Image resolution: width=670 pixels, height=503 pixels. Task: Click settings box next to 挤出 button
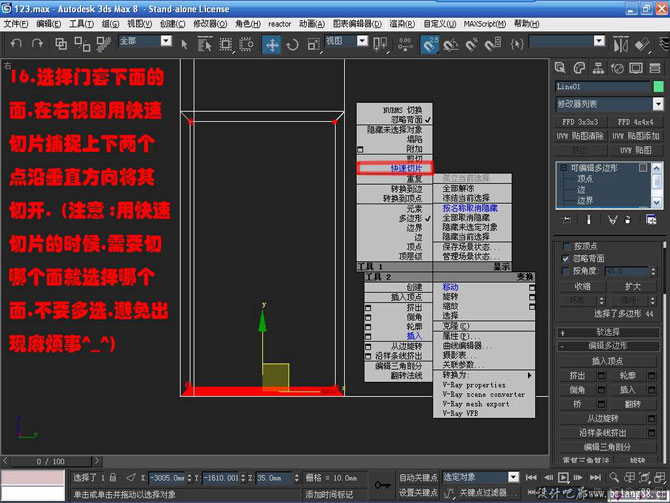[x=601, y=376]
